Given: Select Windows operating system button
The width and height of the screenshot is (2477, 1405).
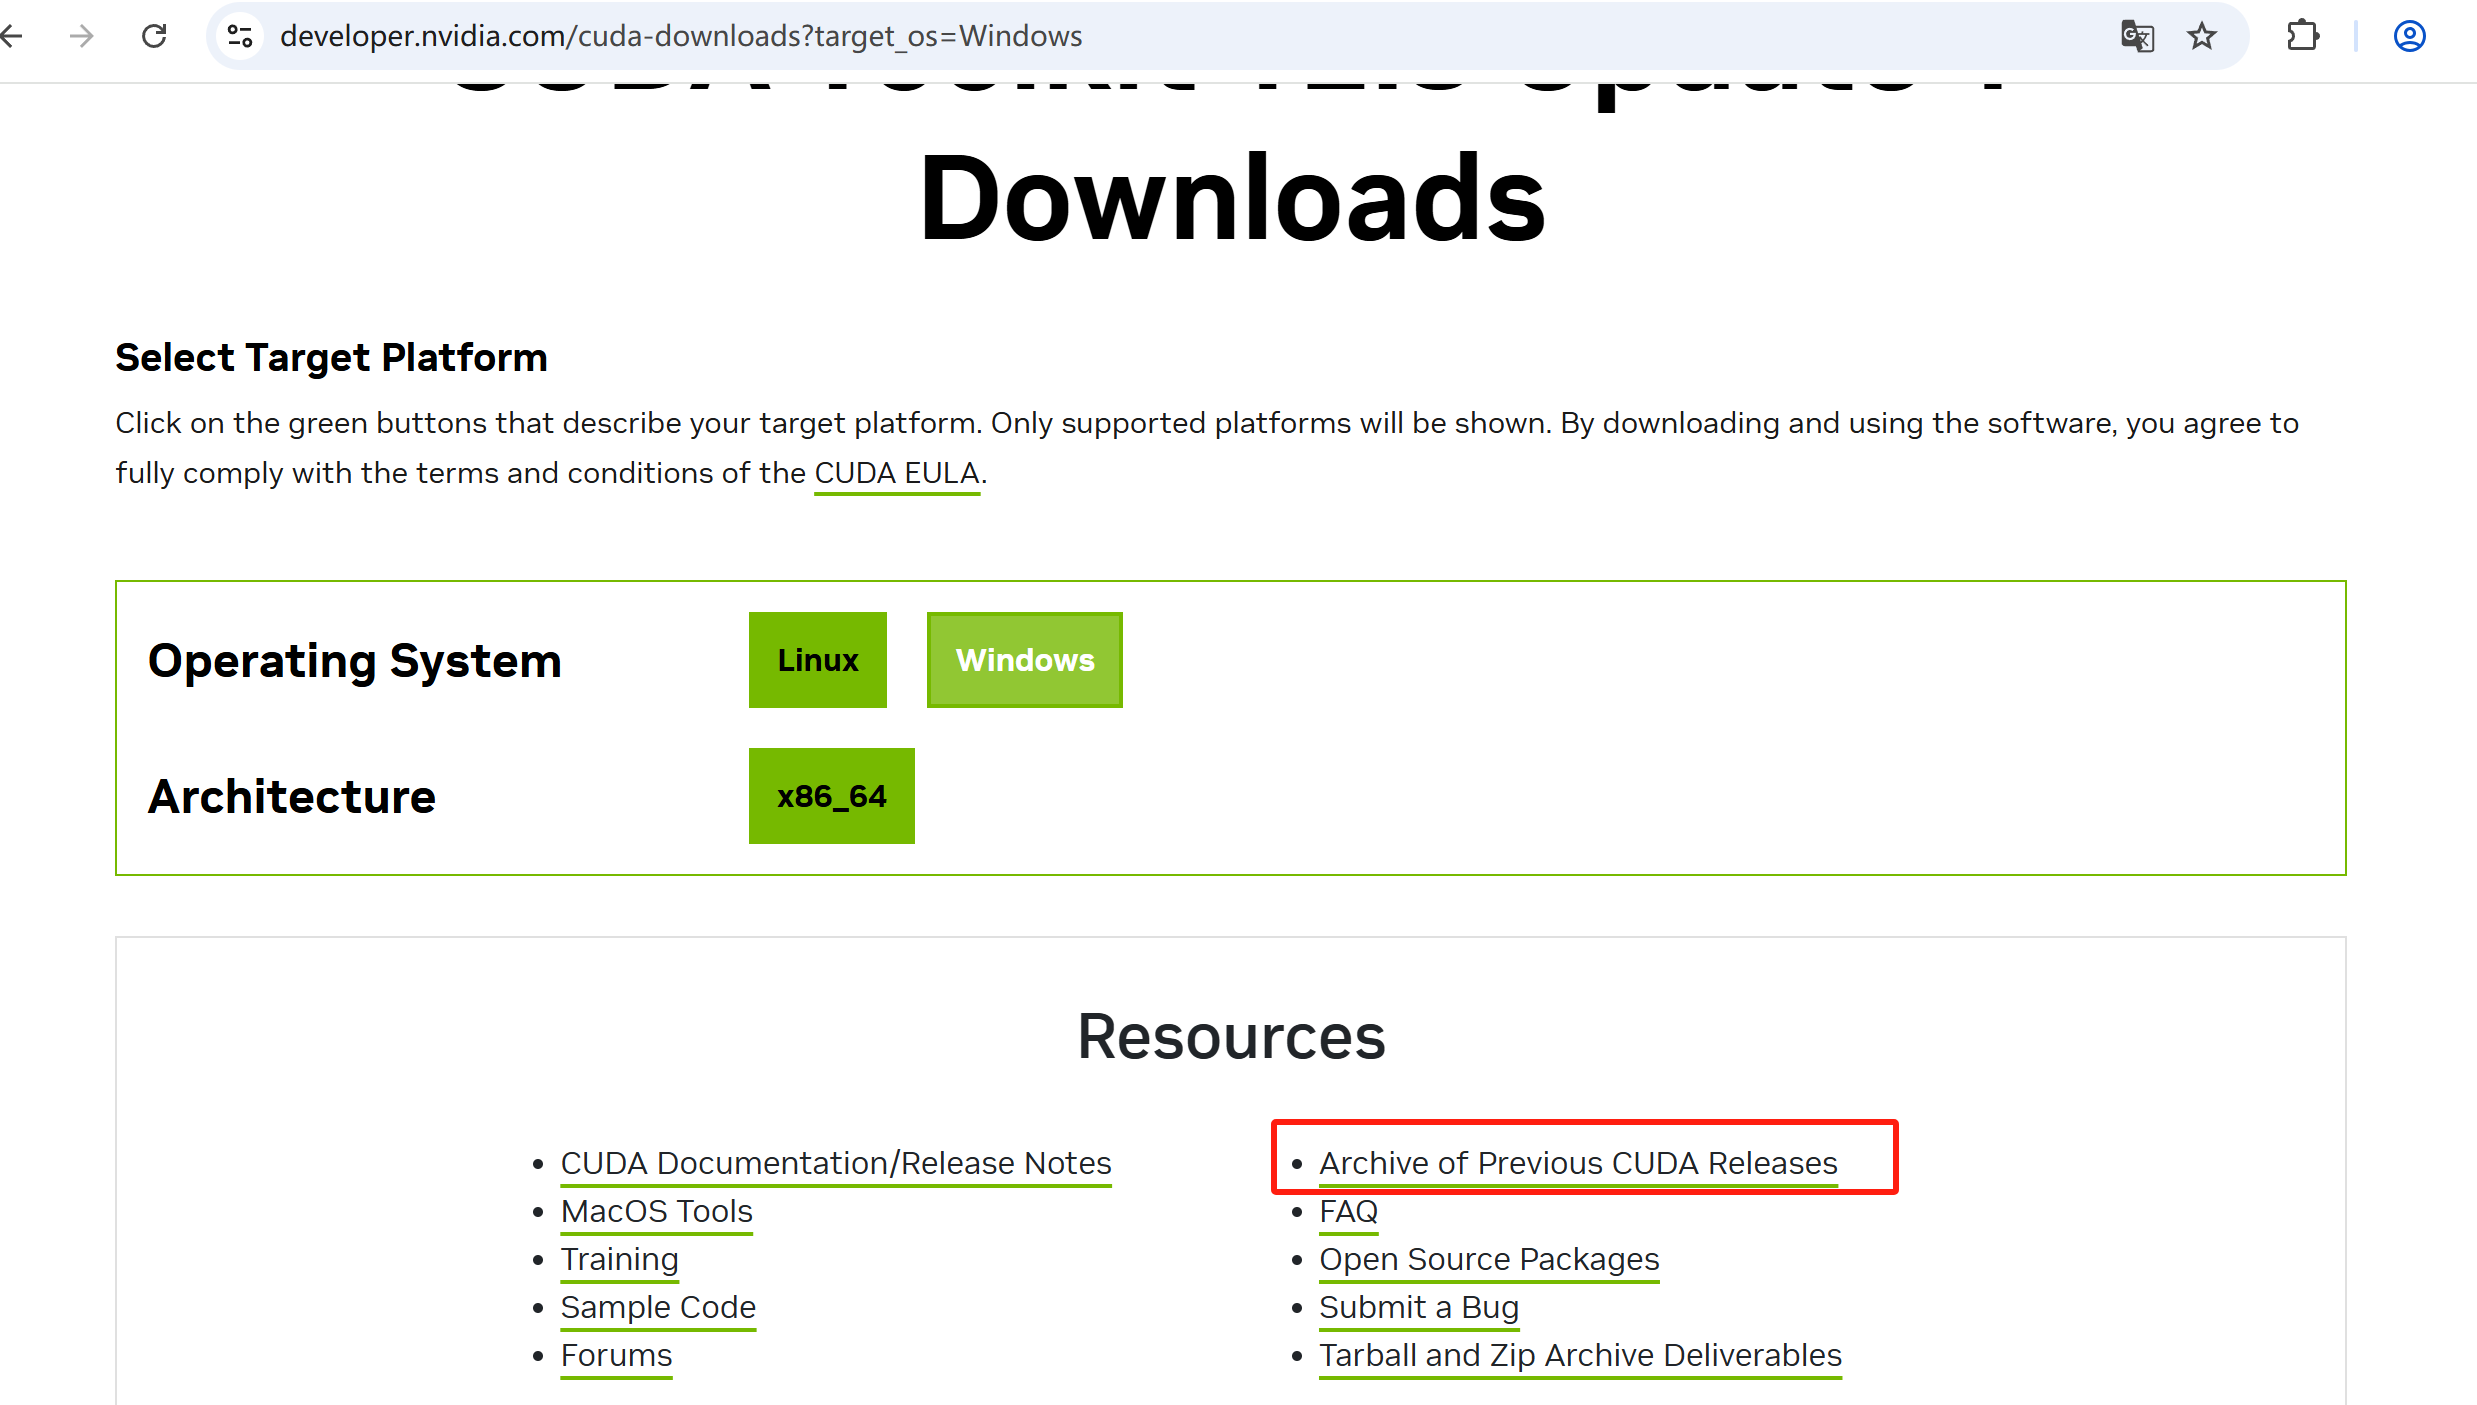Looking at the screenshot, I should point(1024,660).
